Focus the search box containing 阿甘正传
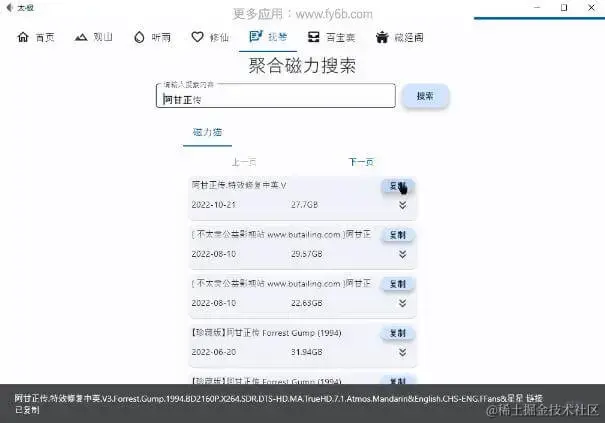The height and width of the screenshot is (423, 605). [276, 95]
